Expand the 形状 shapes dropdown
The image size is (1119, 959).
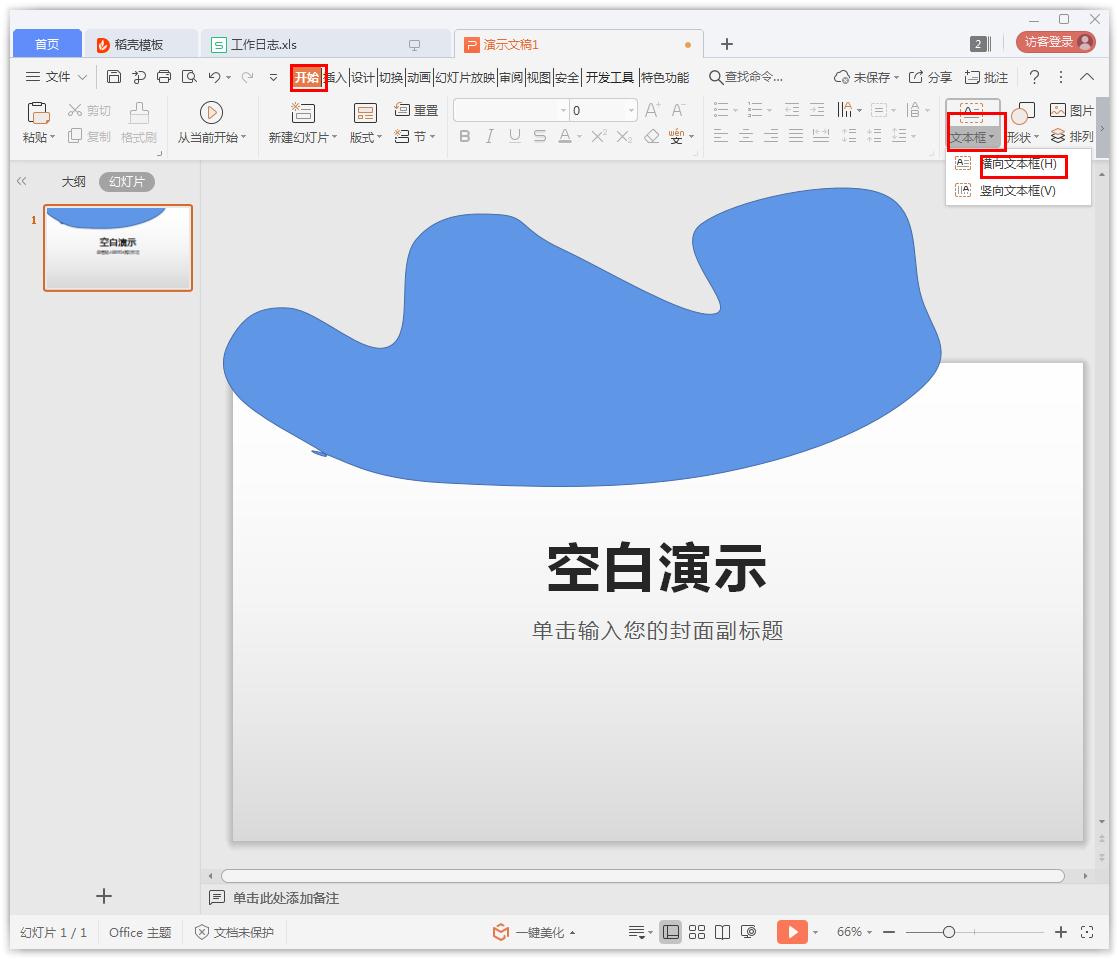1024,137
